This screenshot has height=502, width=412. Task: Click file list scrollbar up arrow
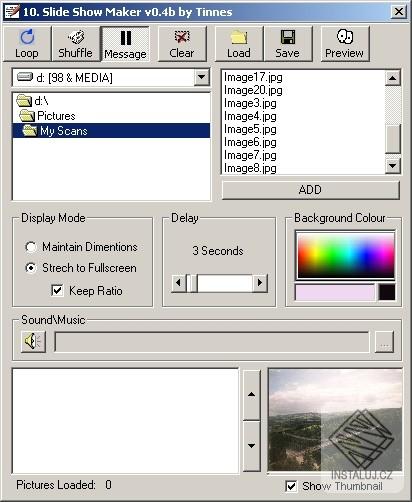click(x=393, y=78)
